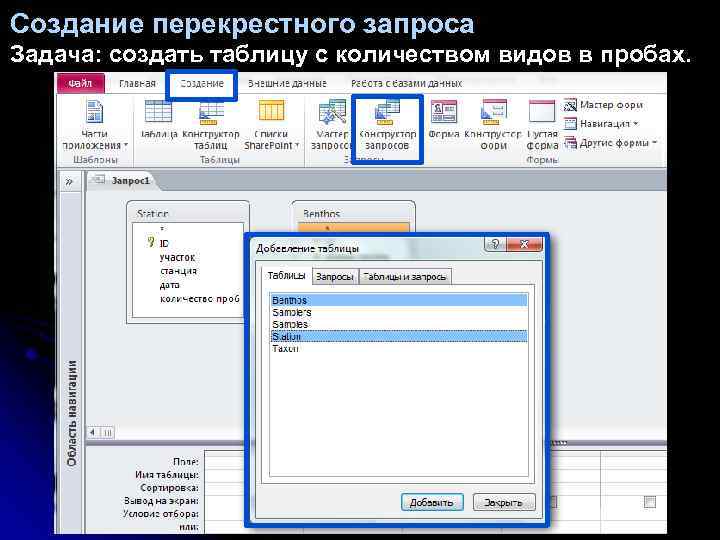Click the horizontal scrollbar left arrow
Screen dimensions: 720x540
point(93,432)
